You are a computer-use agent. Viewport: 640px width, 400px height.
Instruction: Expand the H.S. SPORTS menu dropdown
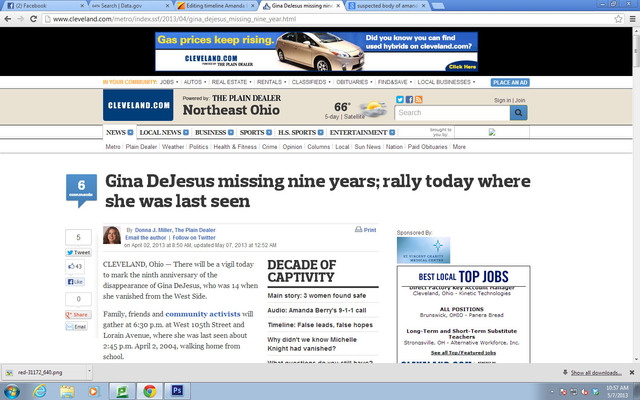[320, 132]
